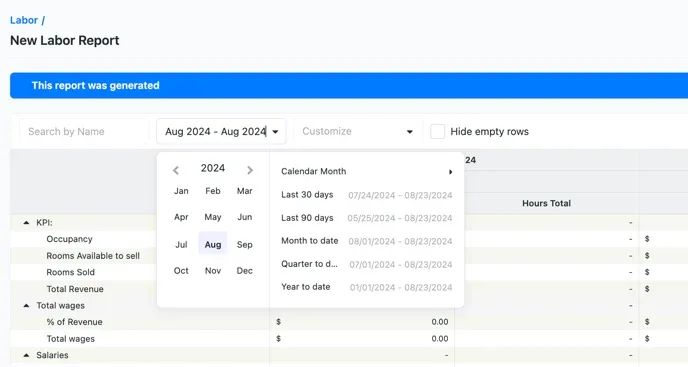Viewport: 688px width, 367px height.
Task: Collapse the Total wages group
Action: (26, 306)
